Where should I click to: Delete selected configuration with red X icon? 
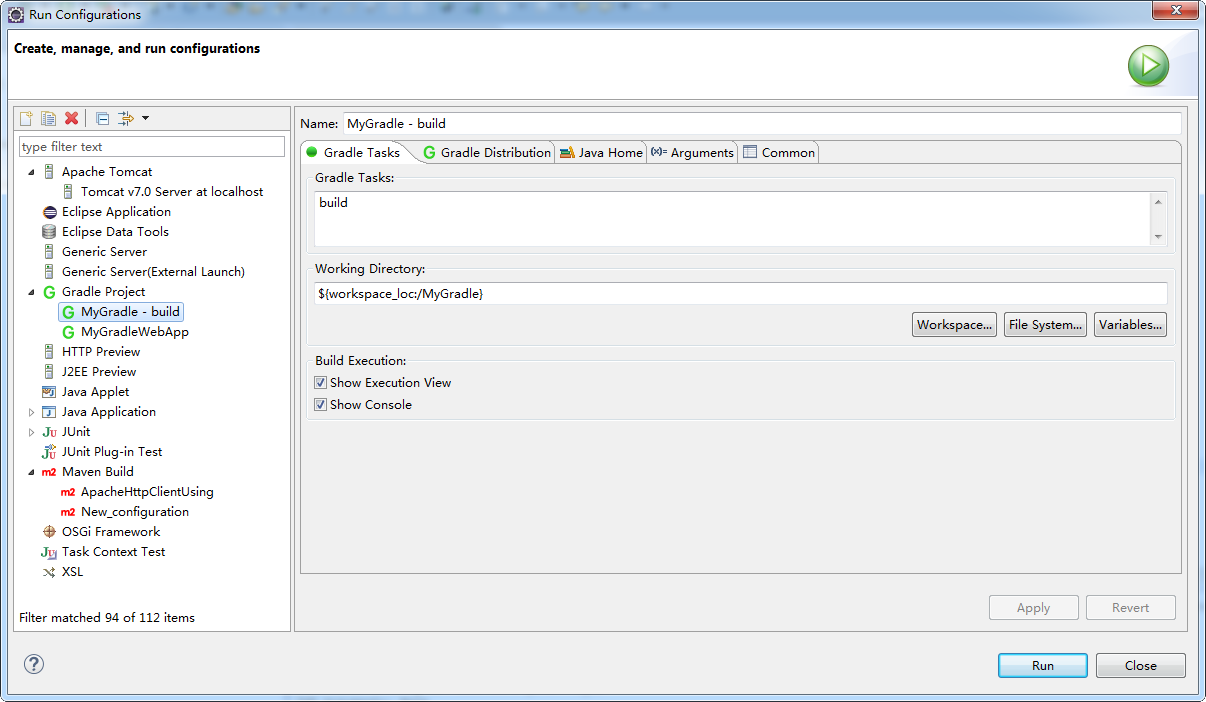pyautogui.click(x=71, y=118)
